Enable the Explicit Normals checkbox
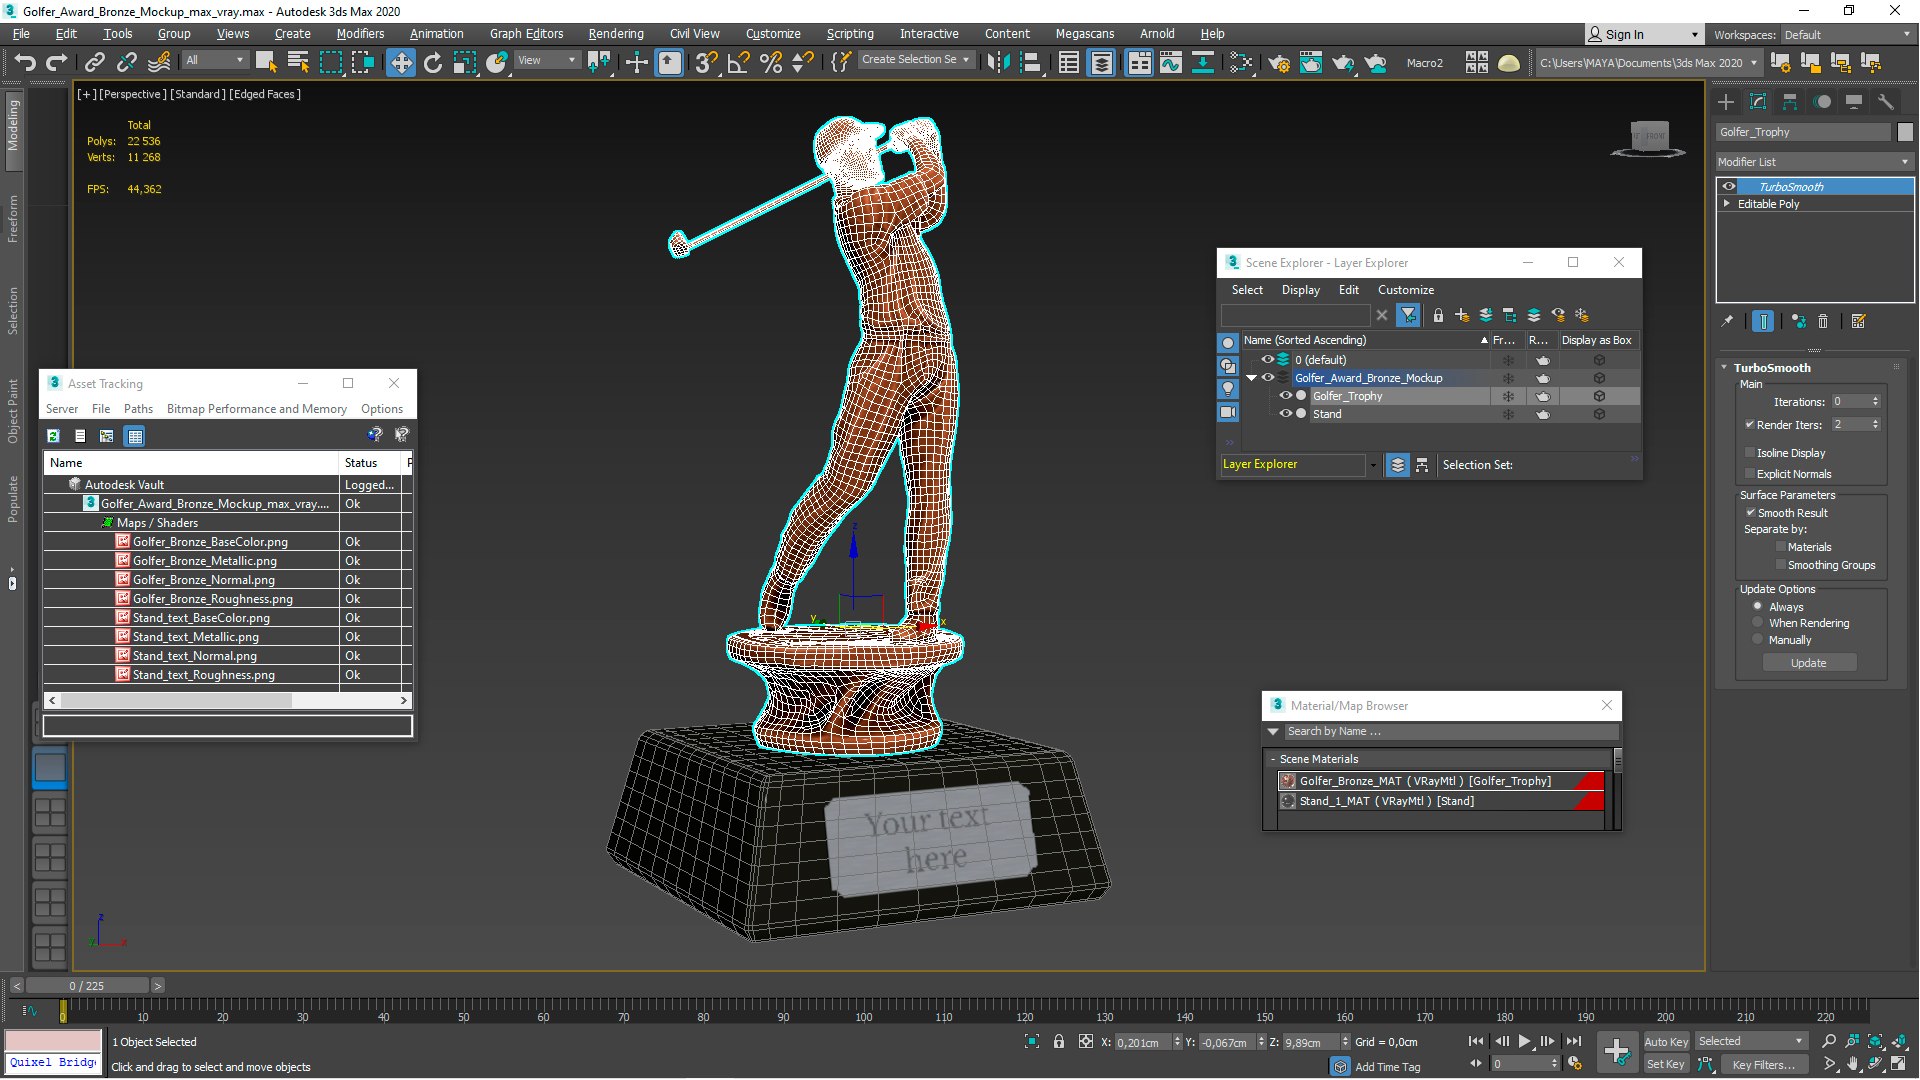The image size is (1920, 1080). coord(1750,474)
